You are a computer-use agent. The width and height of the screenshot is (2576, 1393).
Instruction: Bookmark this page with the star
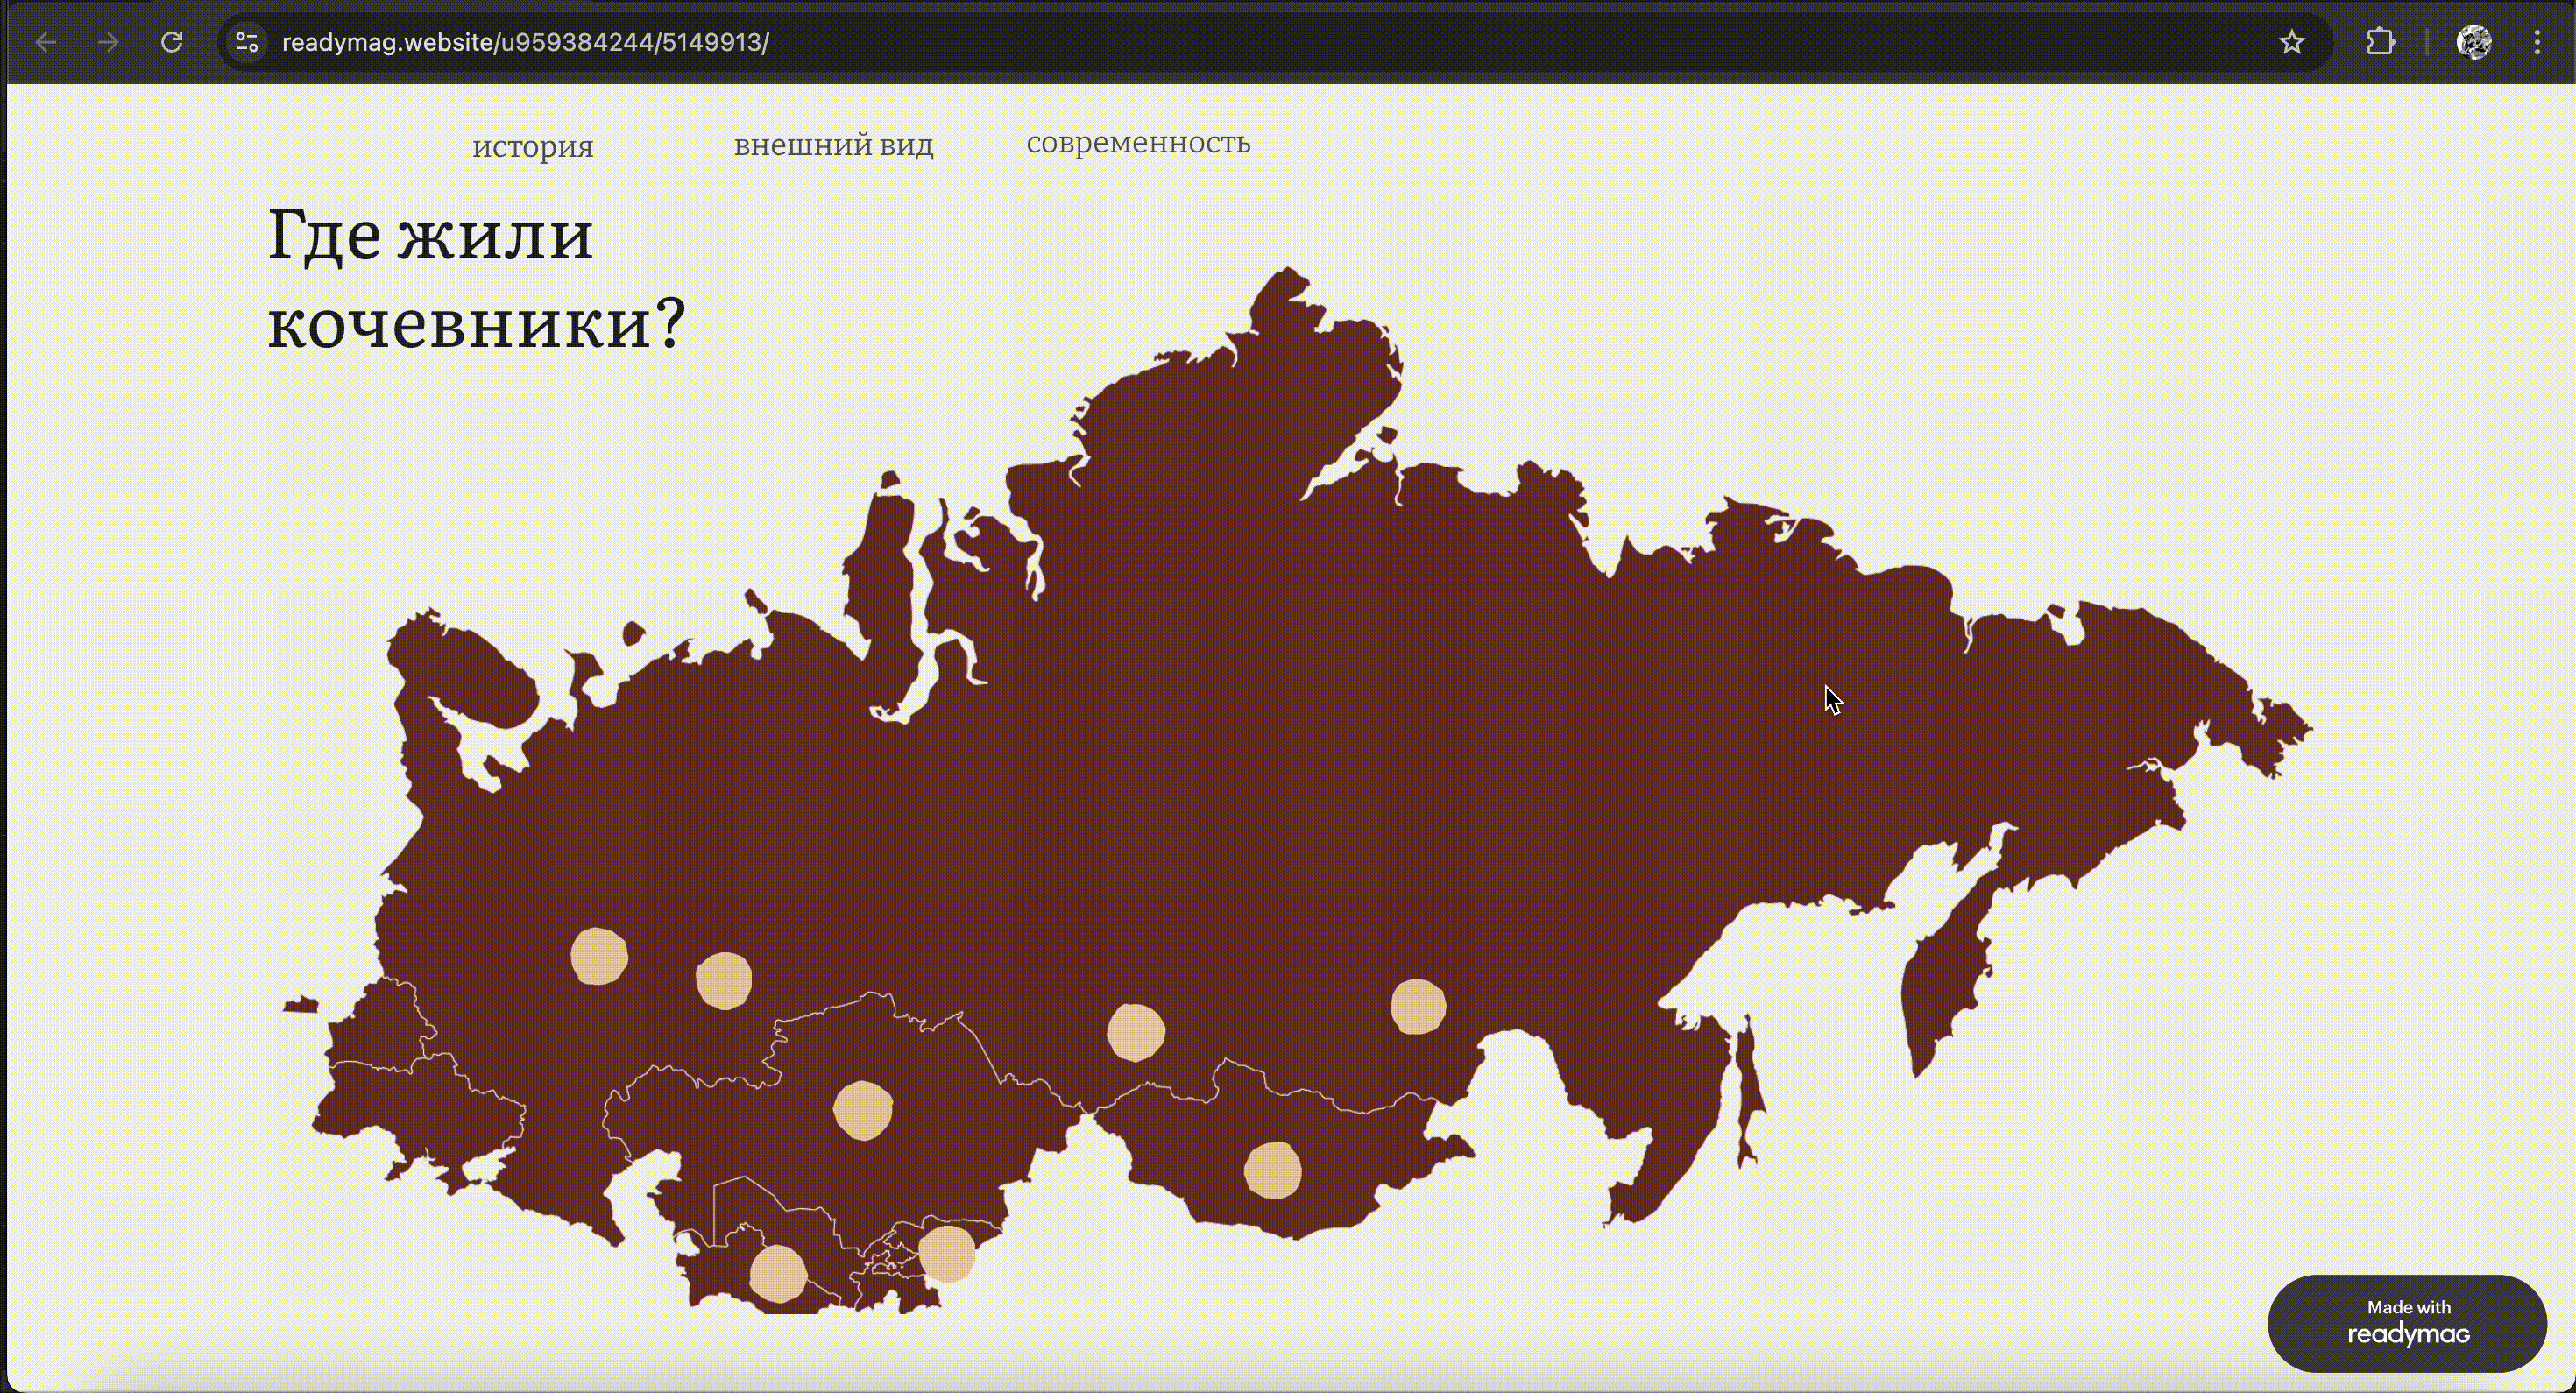point(2291,42)
